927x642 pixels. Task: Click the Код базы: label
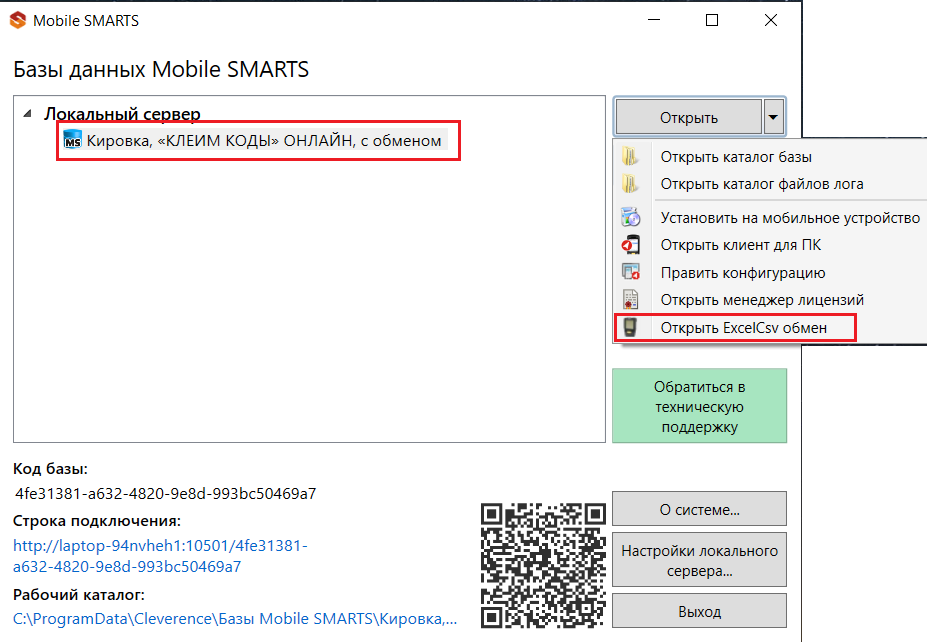pyautogui.click(x=50, y=469)
